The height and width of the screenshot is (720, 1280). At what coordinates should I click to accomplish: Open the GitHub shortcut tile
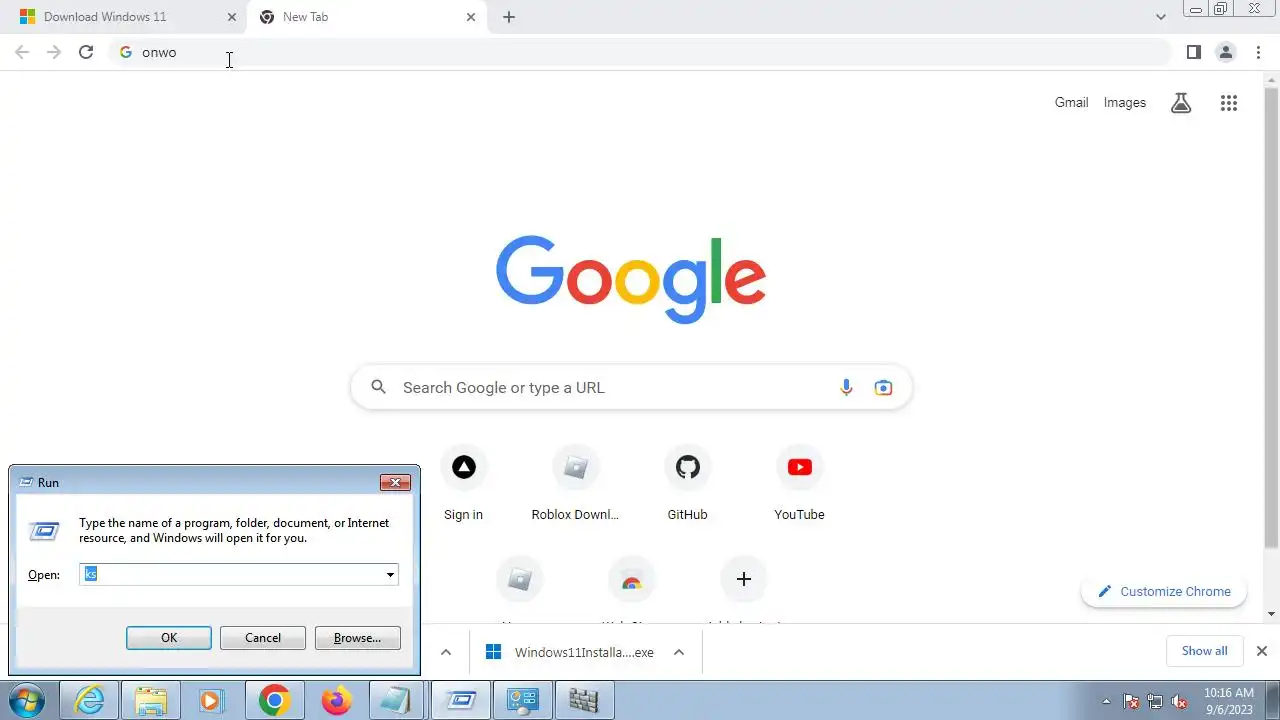pyautogui.click(x=687, y=485)
